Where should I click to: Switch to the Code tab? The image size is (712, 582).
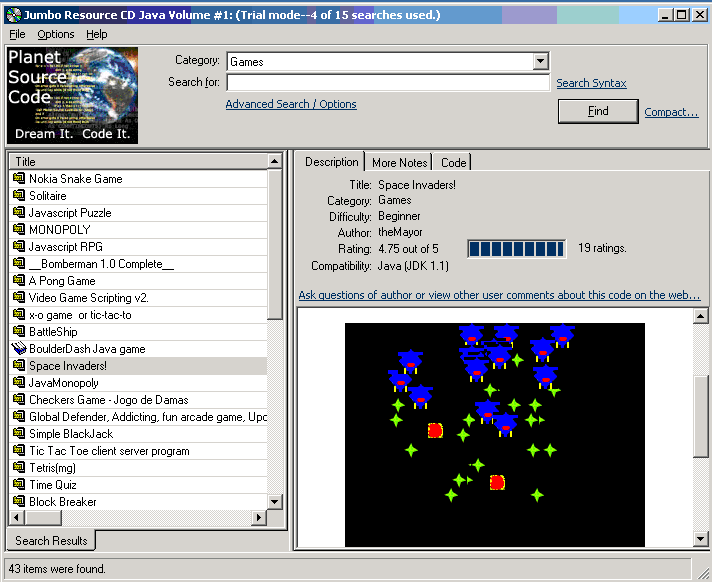pos(453,163)
